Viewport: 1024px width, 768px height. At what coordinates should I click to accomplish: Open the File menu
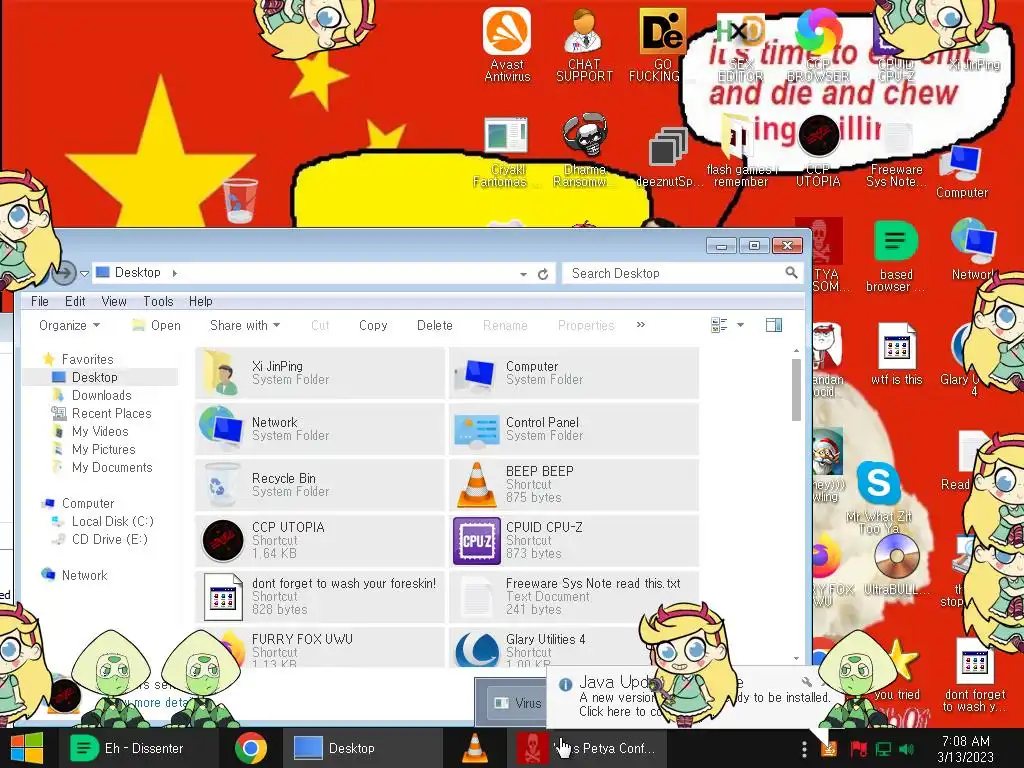(40, 301)
